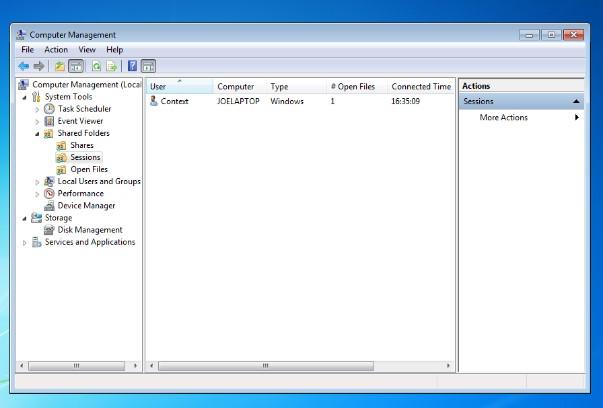Click the Computer Management title bar icon

click(x=21, y=35)
